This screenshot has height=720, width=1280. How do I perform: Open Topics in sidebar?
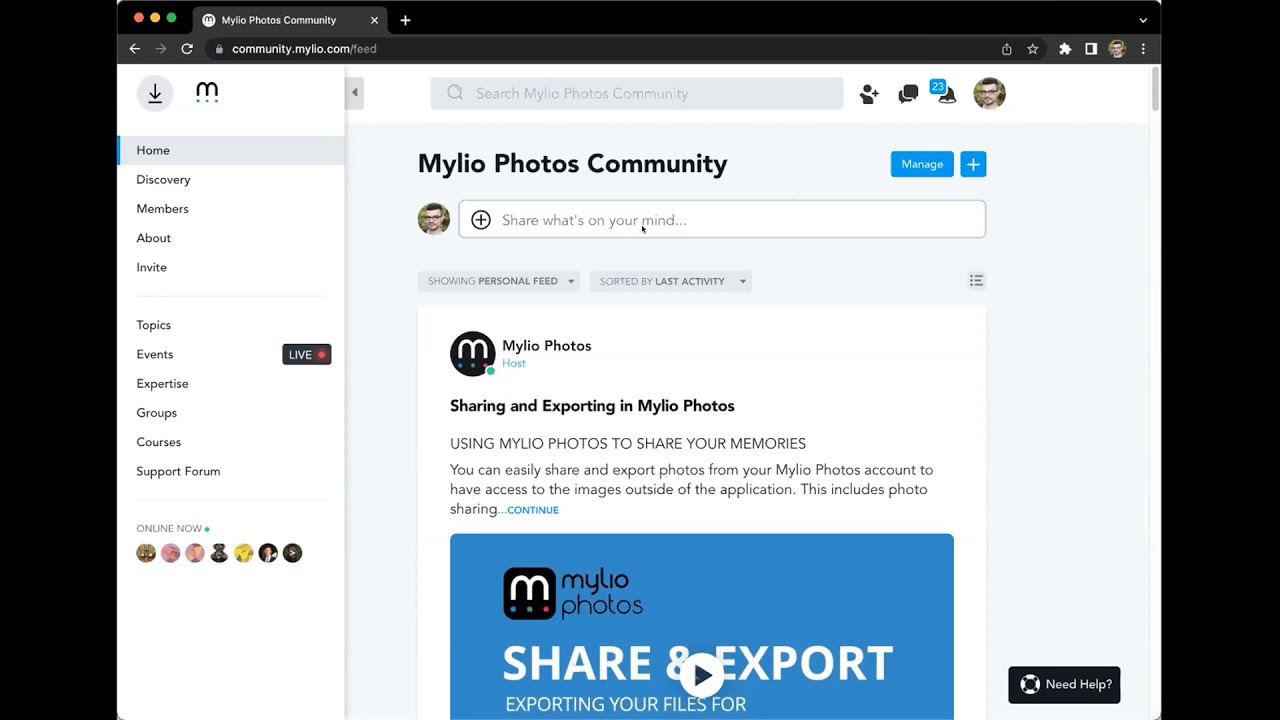153,325
